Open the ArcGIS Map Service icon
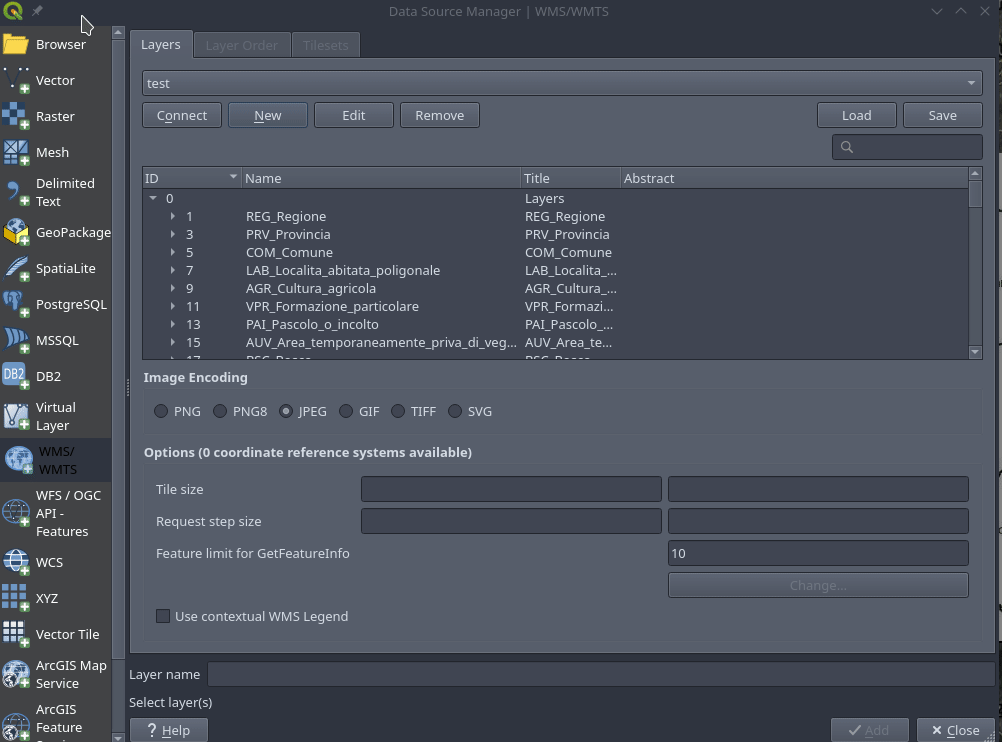Viewport: 1002px width, 742px height. click(x=15, y=674)
